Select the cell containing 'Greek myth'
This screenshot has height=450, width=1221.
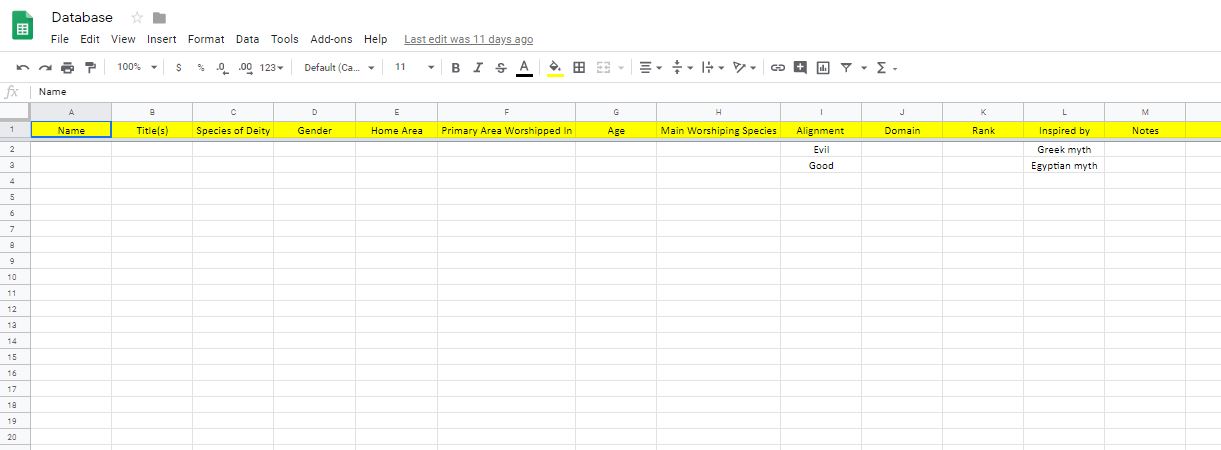[x=1063, y=149]
